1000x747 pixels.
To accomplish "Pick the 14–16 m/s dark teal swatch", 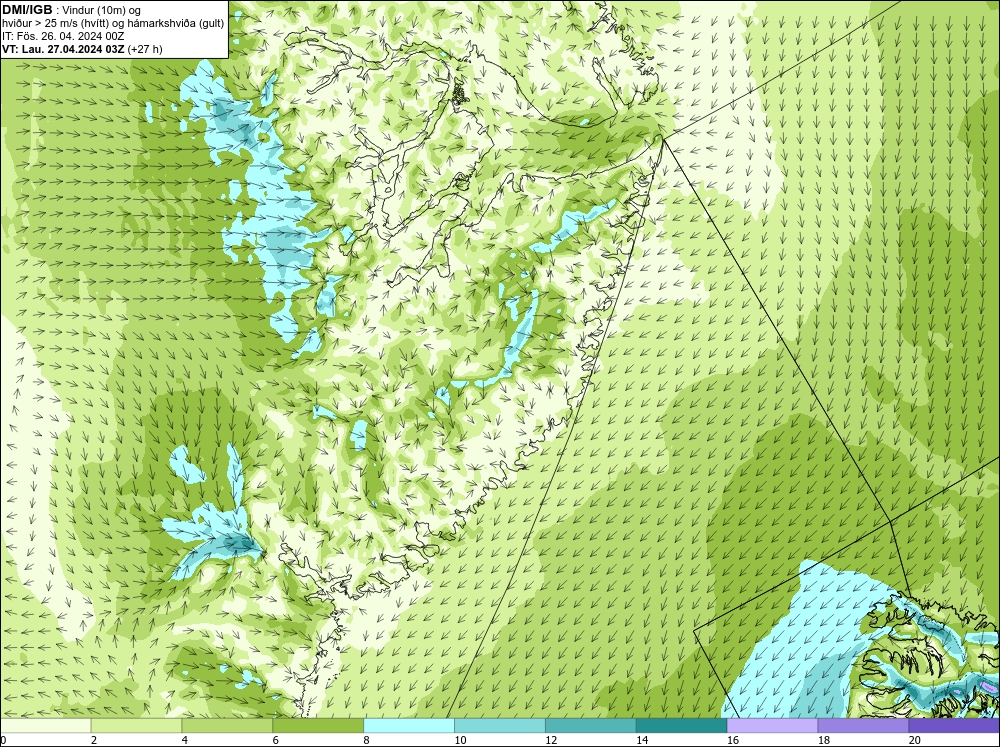I will [x=682, y=726].
